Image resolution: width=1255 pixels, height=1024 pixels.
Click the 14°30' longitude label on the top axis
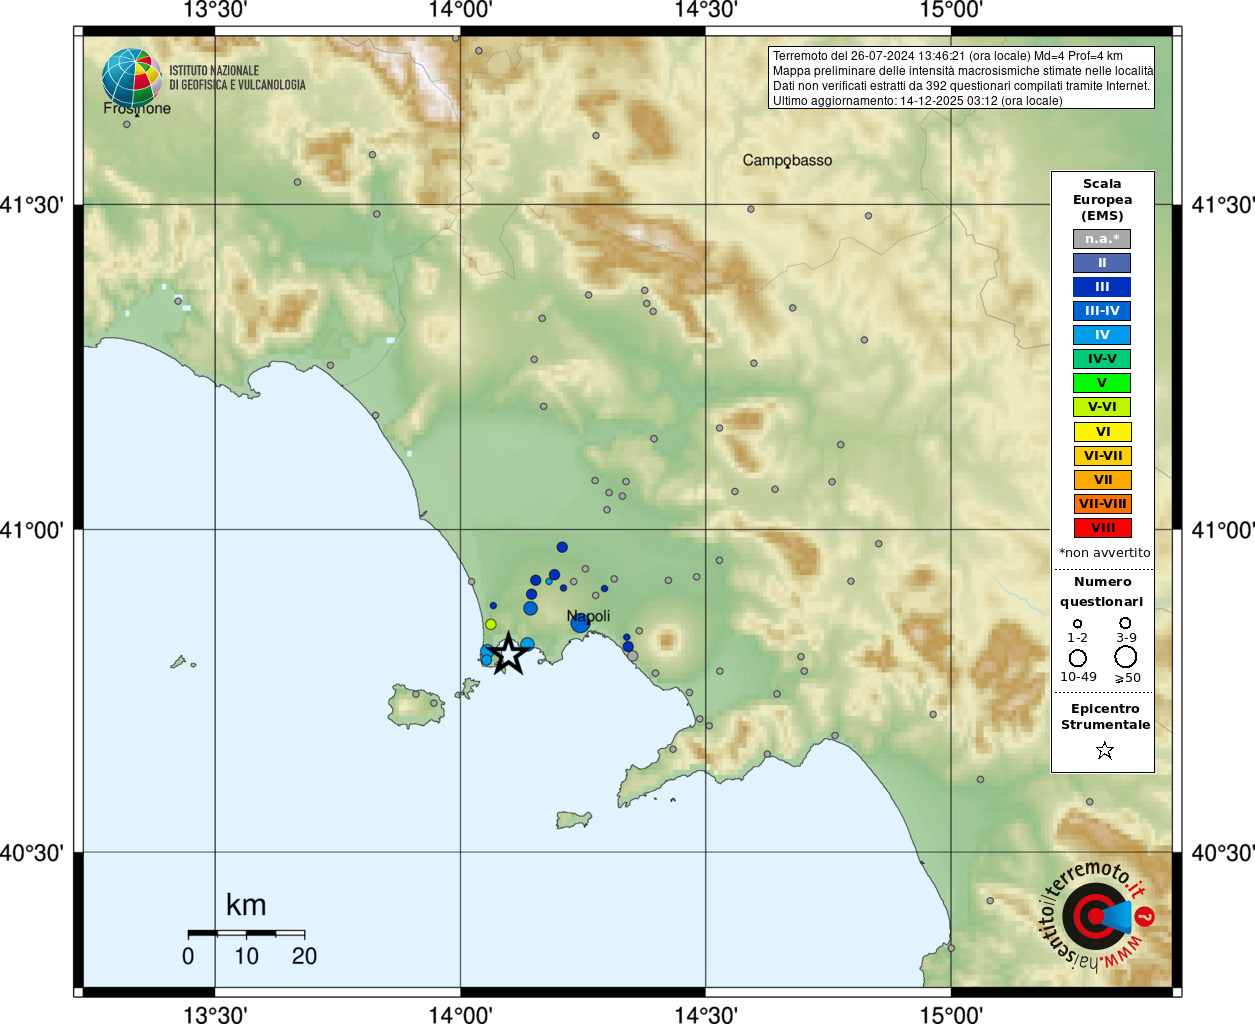point(706,11)
